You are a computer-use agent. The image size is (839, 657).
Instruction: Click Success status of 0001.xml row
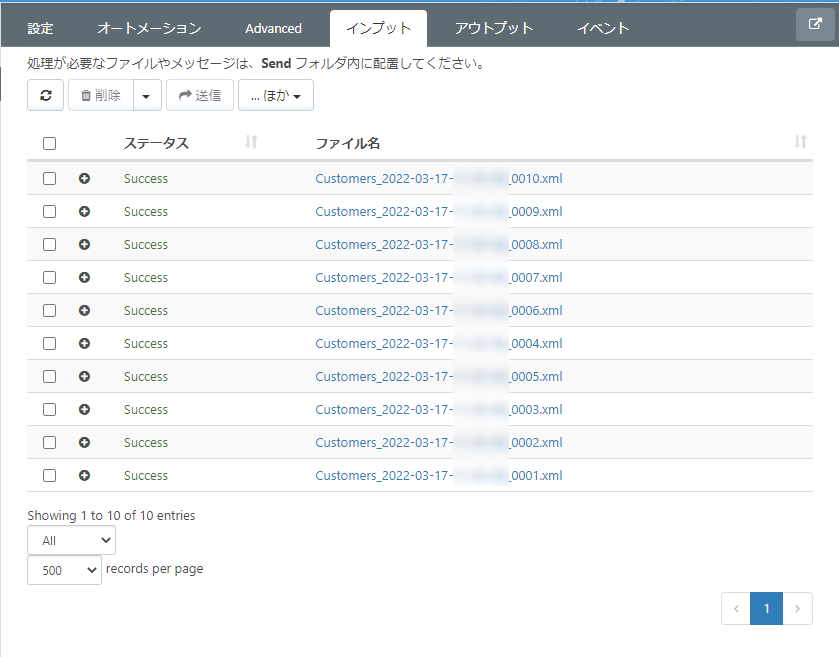tap(146, 476)
